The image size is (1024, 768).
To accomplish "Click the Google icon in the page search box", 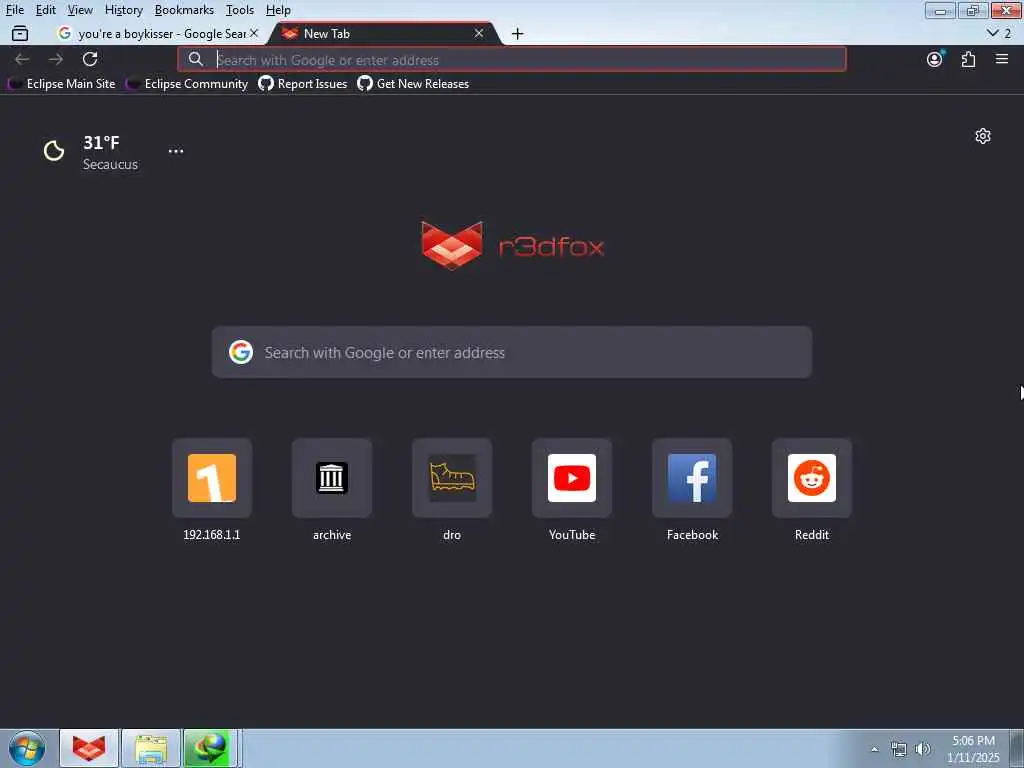I will 241,353.
